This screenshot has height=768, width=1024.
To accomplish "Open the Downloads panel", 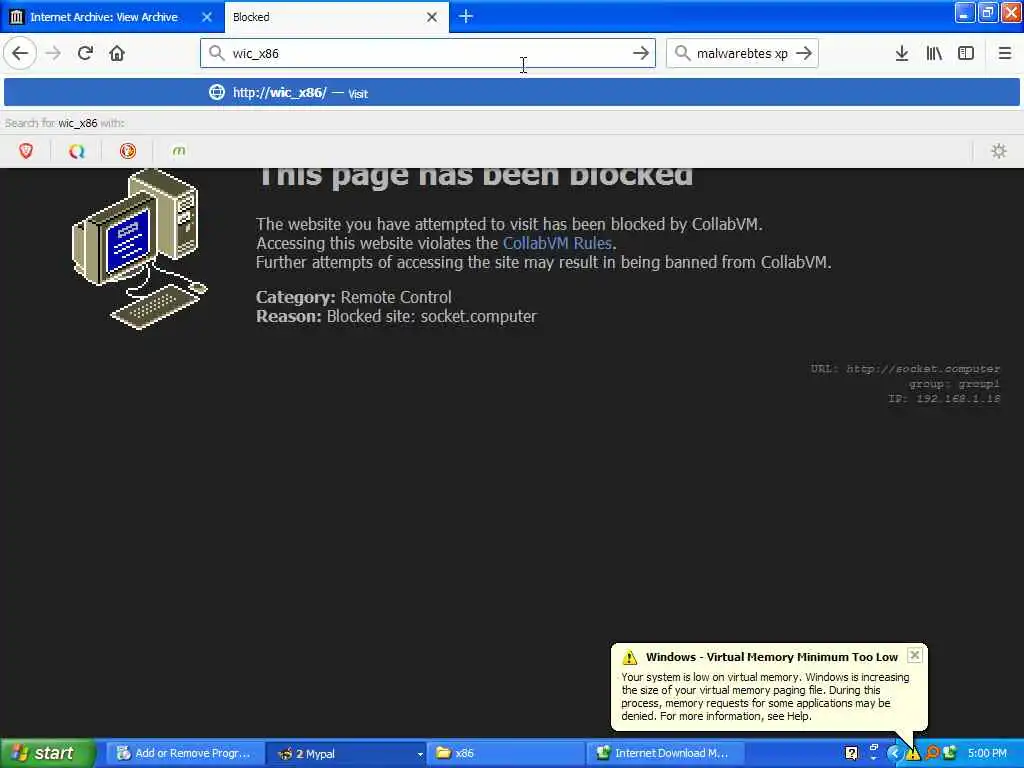I will 902,54.
